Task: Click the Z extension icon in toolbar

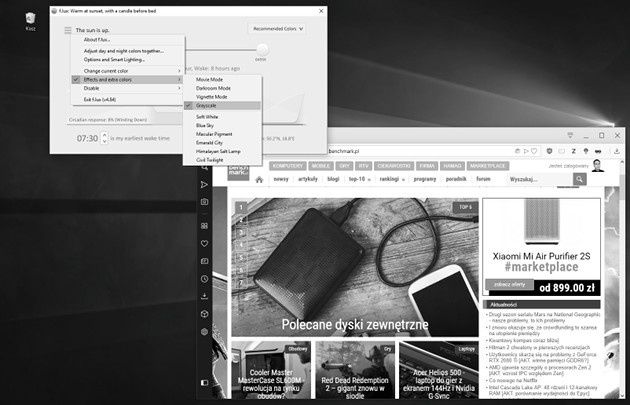Action: pos(573,151)
